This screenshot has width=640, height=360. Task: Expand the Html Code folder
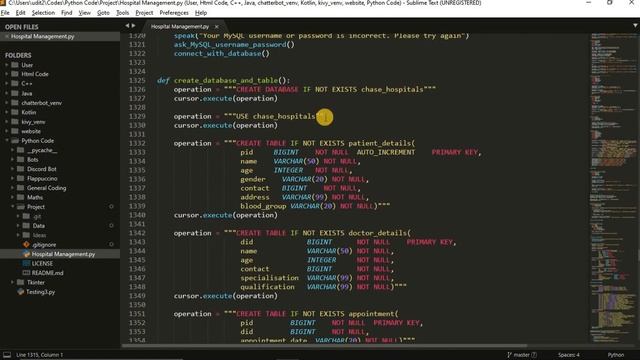click(x=7, y=74)
